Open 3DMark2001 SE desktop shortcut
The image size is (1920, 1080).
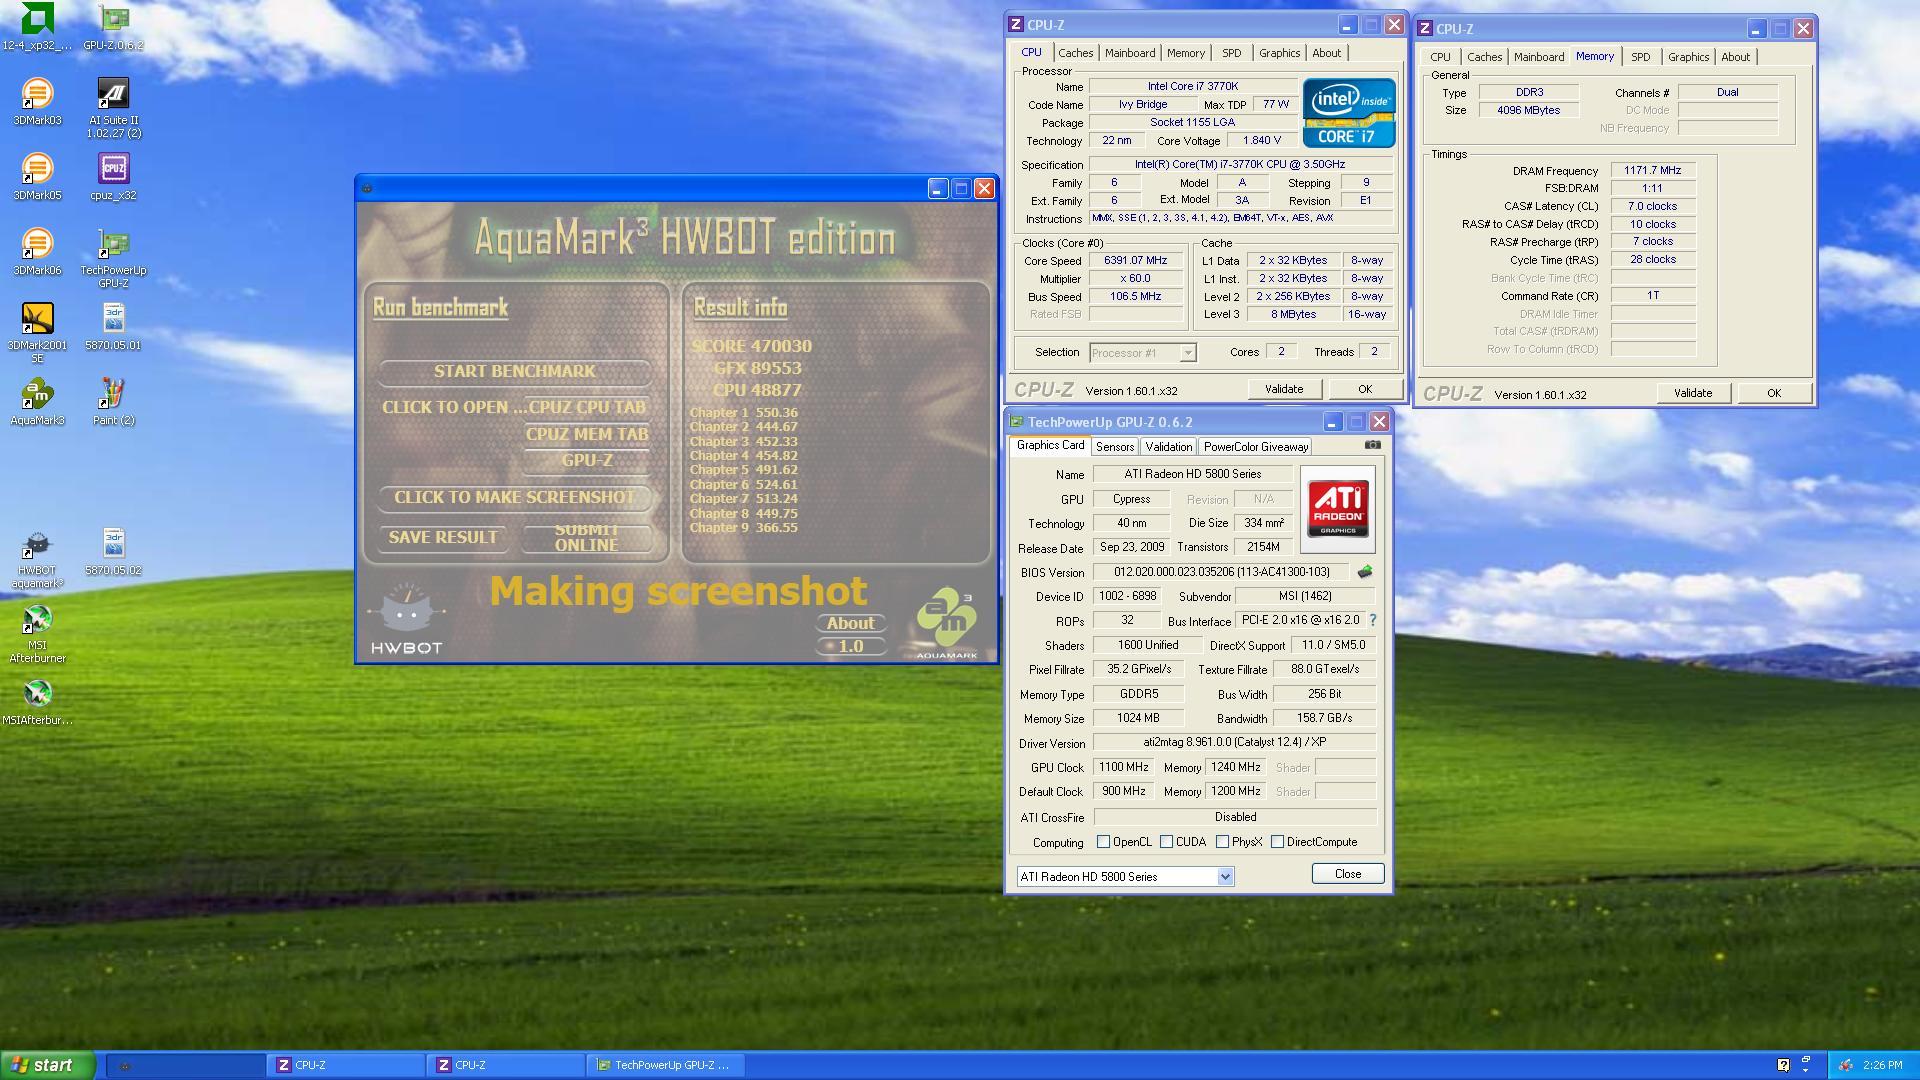(x=37, y=333)
